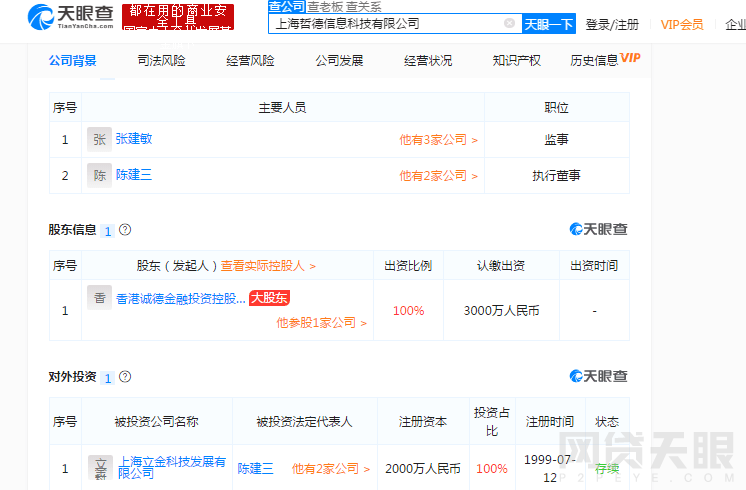This screenshot has height=490, width=746.
Task: Select the 查公司 search tab
Action: [286, 7]
